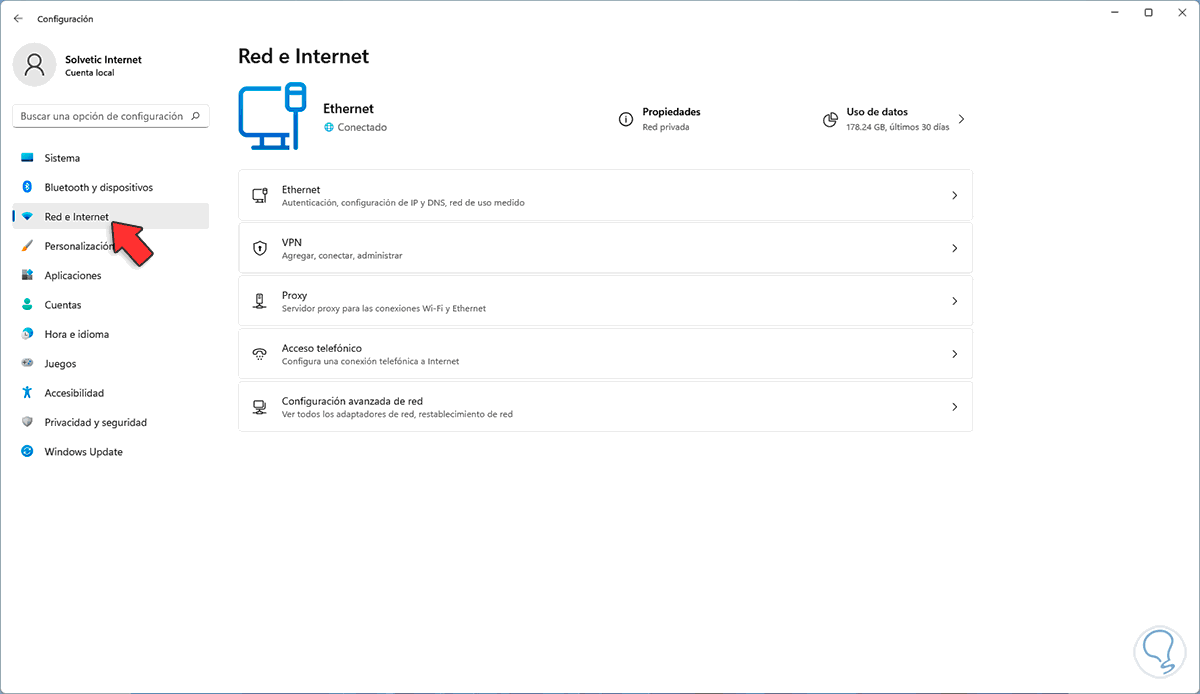Open the VPN settings row

coord(605,248)
